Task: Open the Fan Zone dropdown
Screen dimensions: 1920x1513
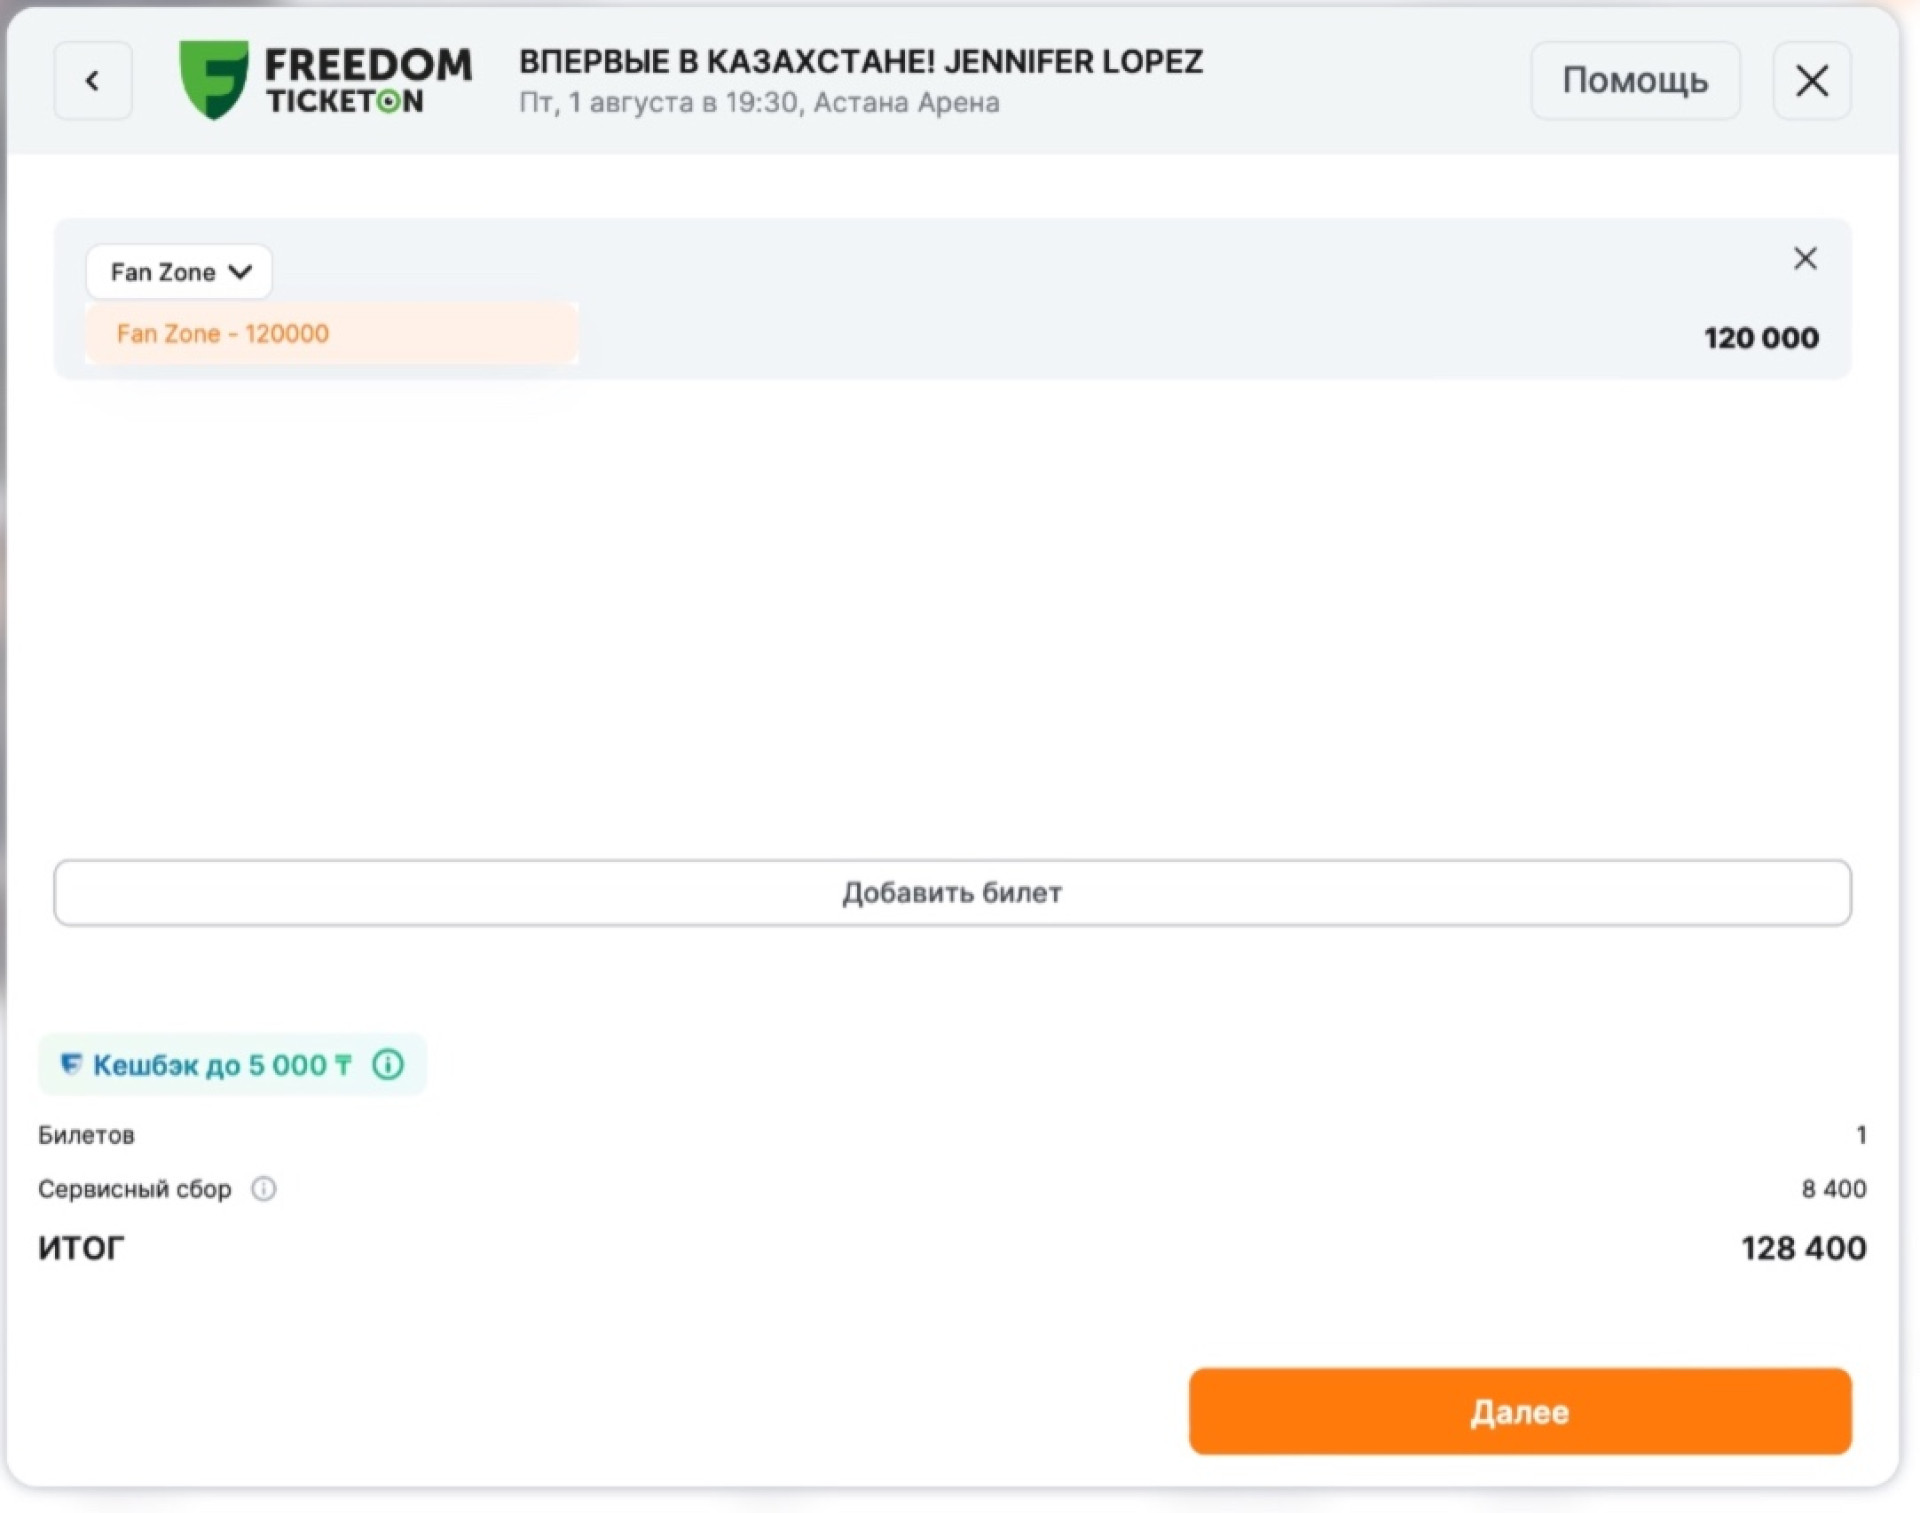Action: pyautogui.click(x=179, y=272)
